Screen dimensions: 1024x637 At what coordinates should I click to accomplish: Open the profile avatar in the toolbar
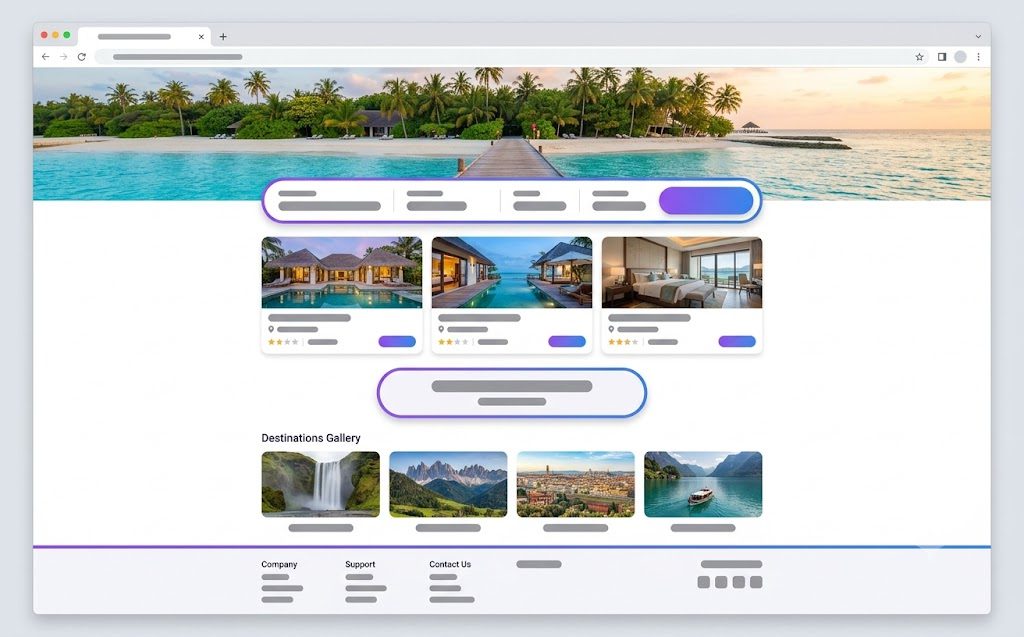click(x=960, y=57)
